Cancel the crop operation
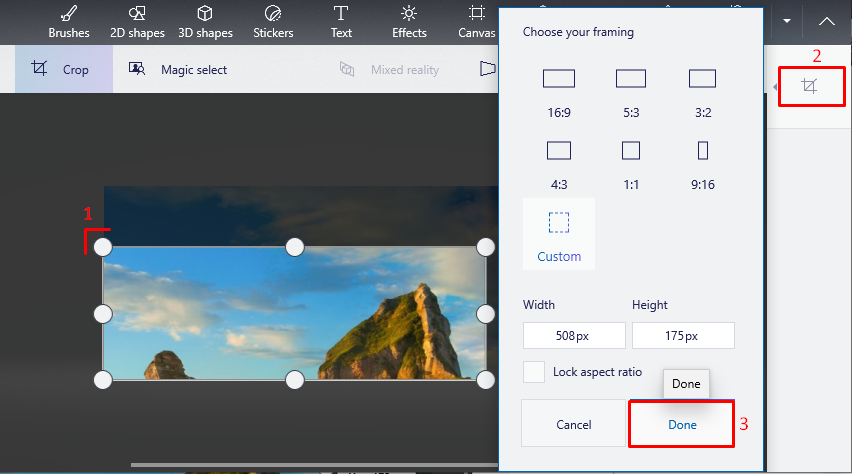 573,425
